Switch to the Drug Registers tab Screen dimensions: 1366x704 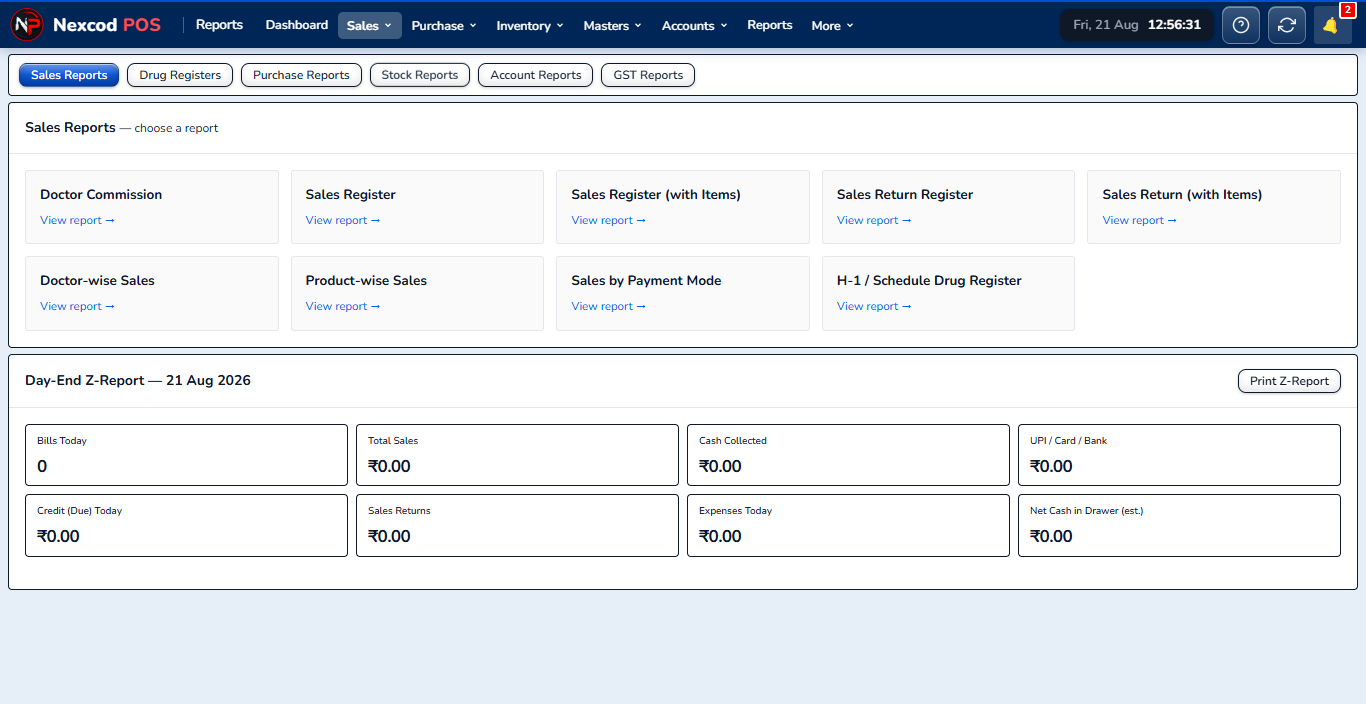pos(180,75)
